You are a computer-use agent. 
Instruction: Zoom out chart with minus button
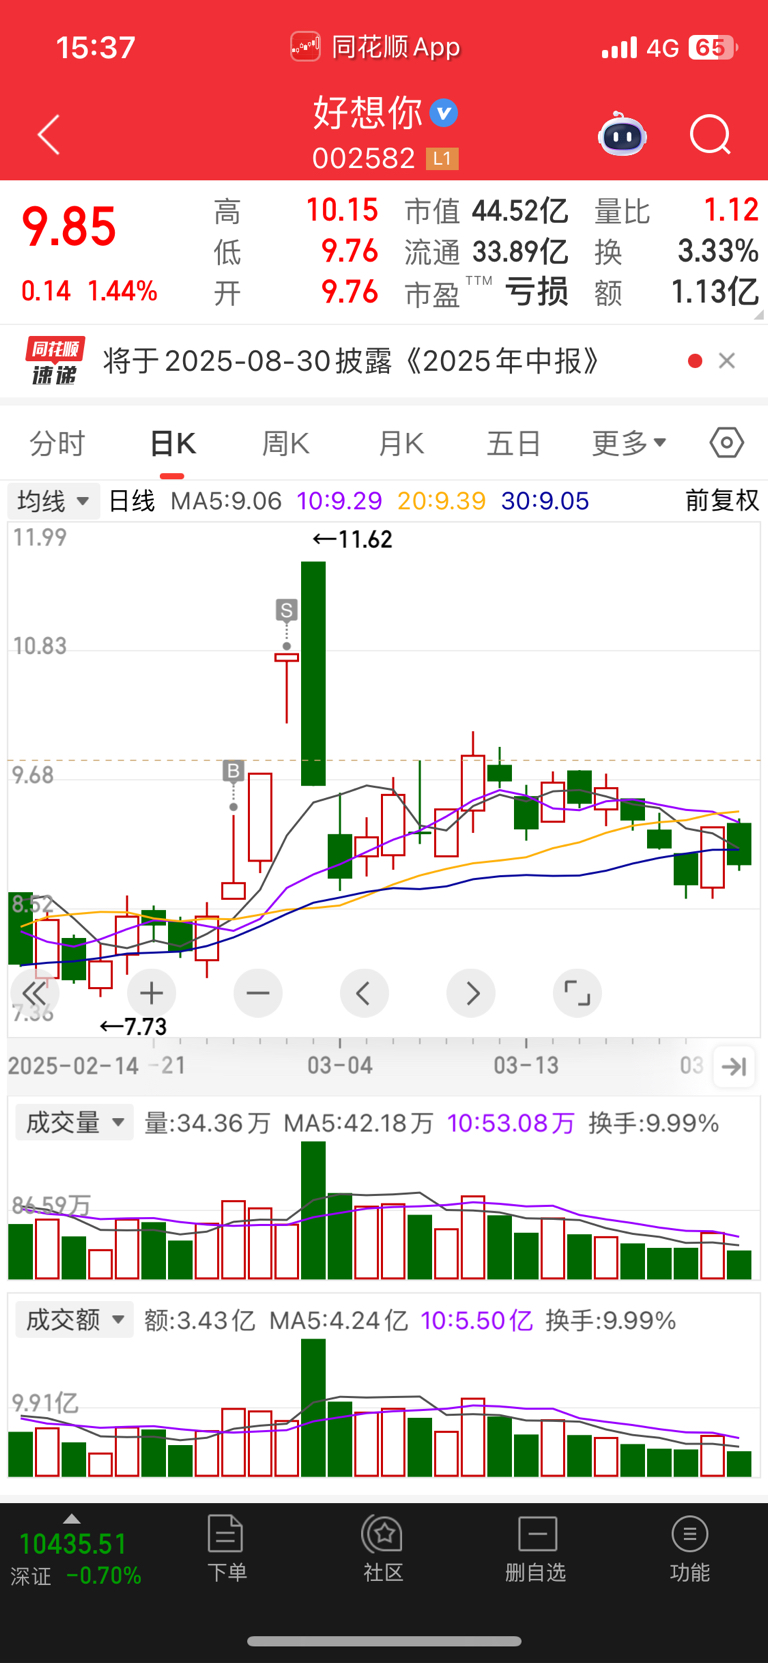point(258,993)
